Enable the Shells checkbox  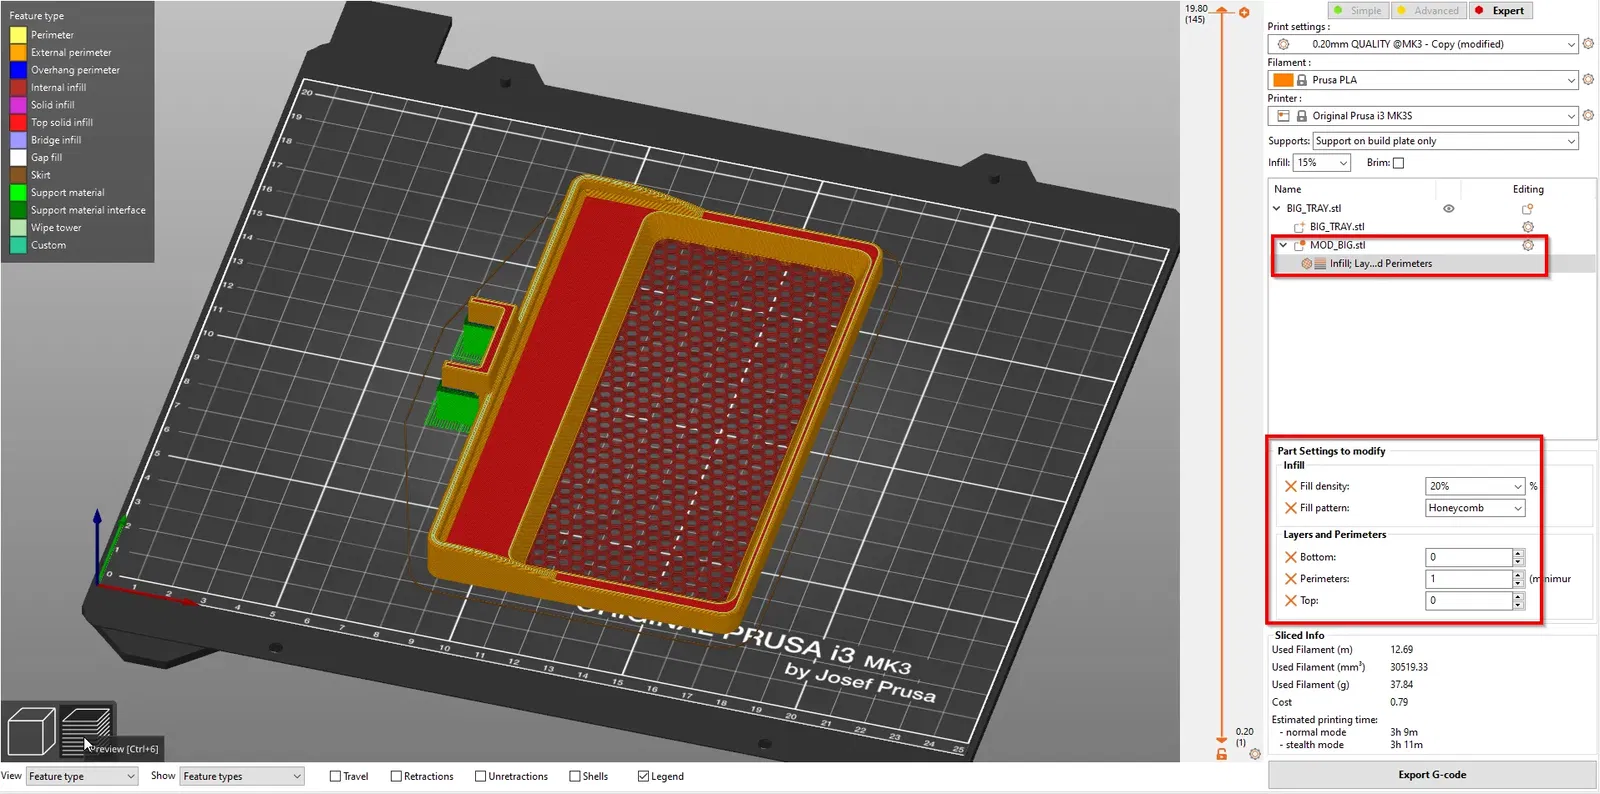click(x=575, y=776)
